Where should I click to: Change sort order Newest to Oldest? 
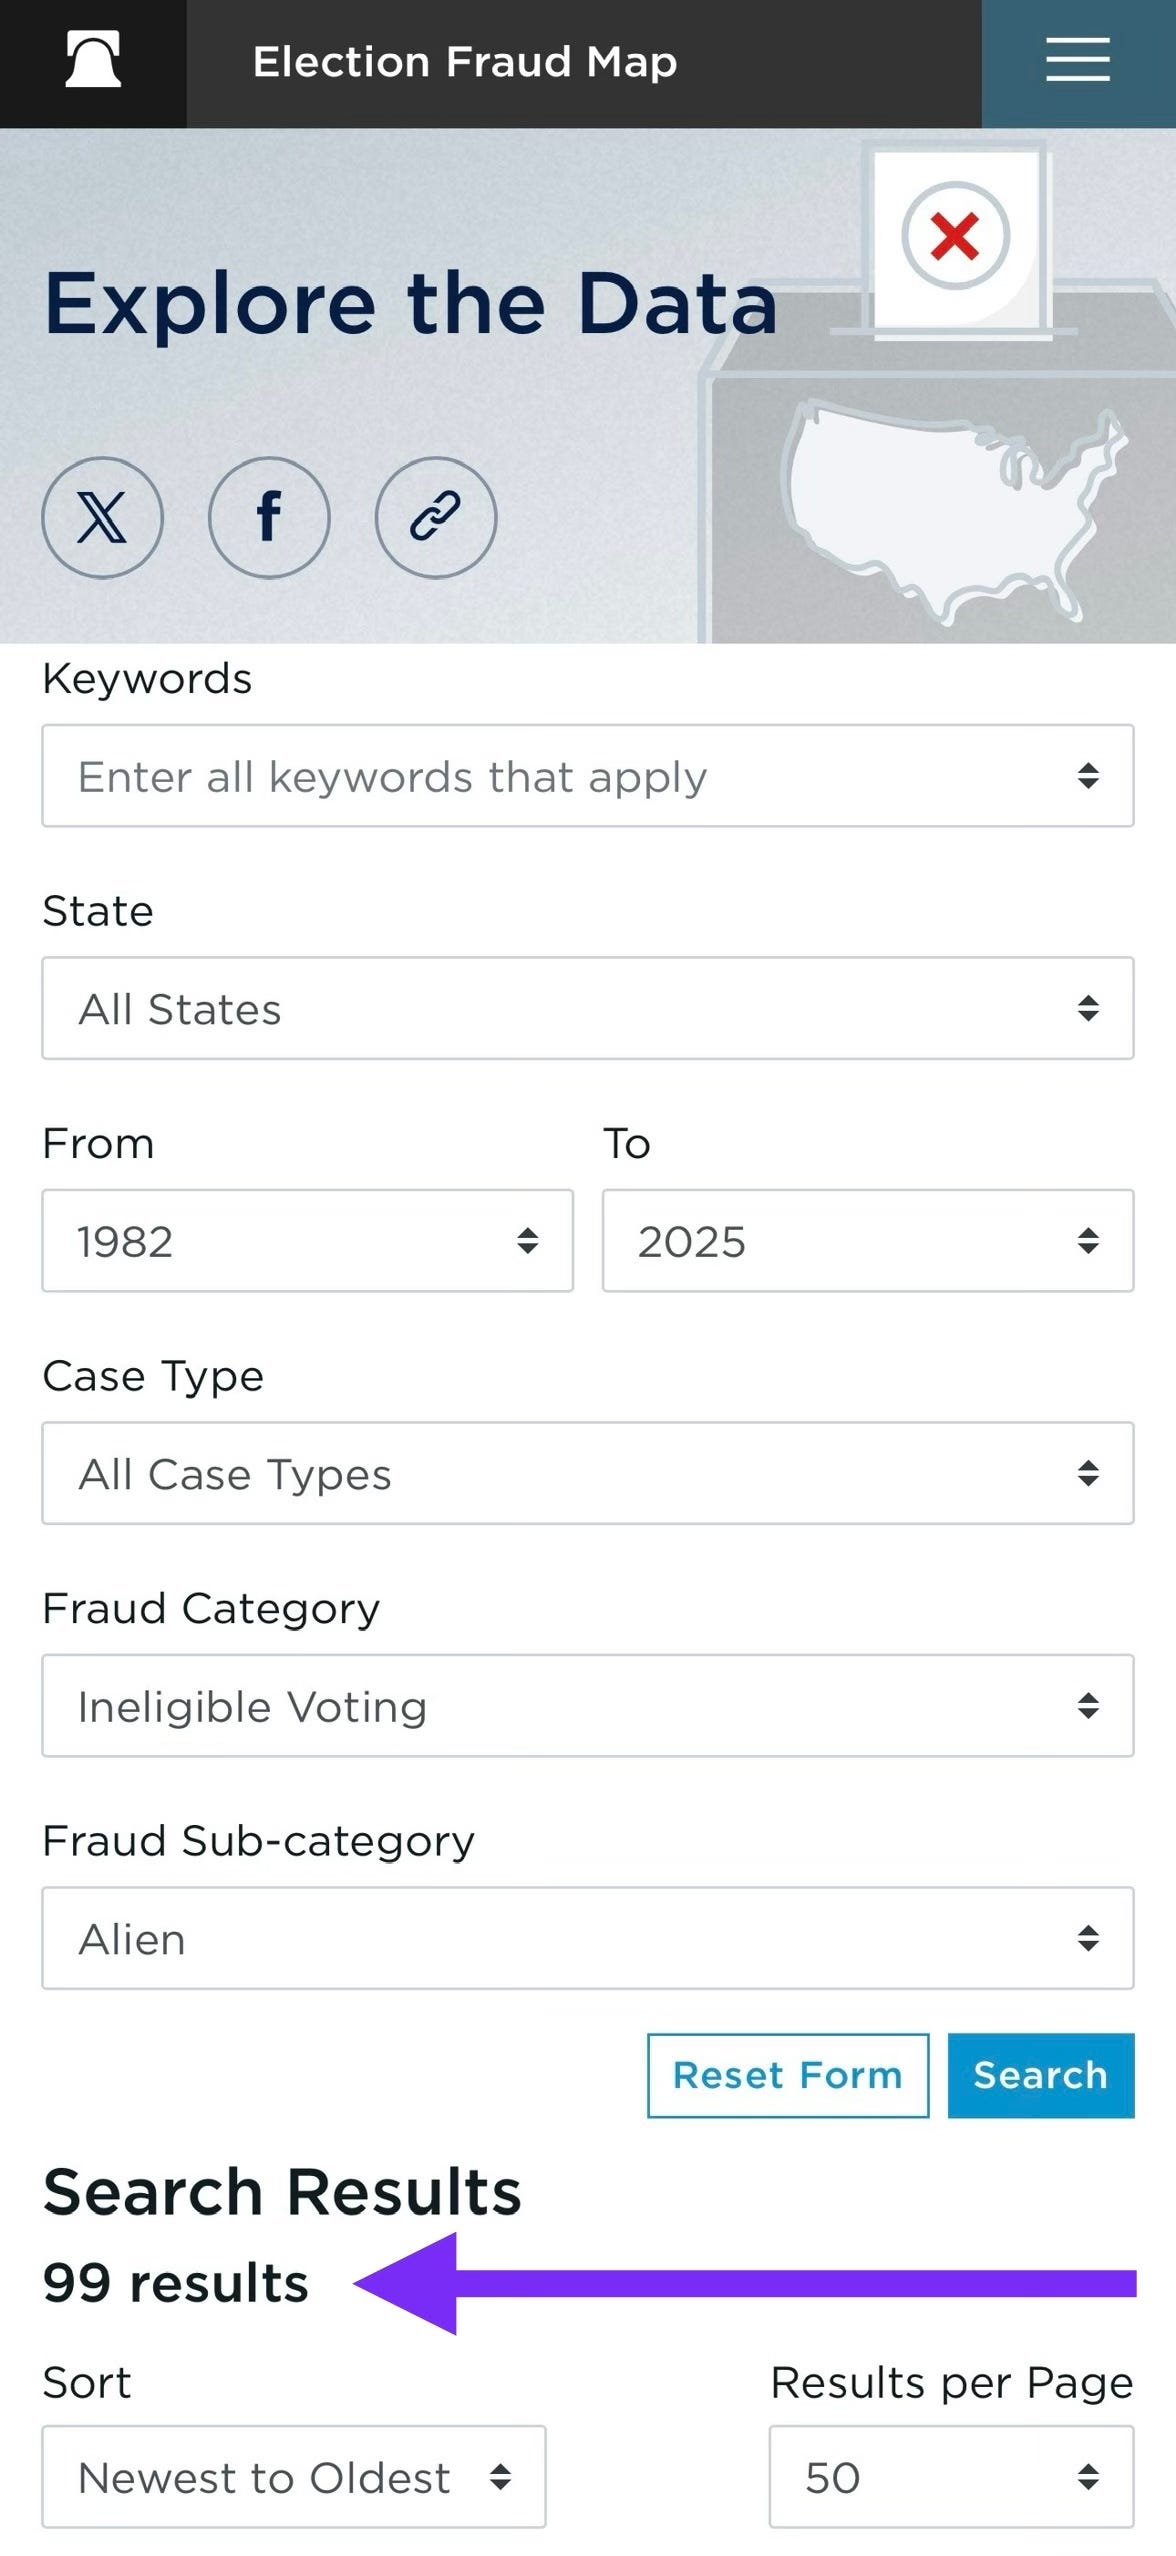point(294,2477)
